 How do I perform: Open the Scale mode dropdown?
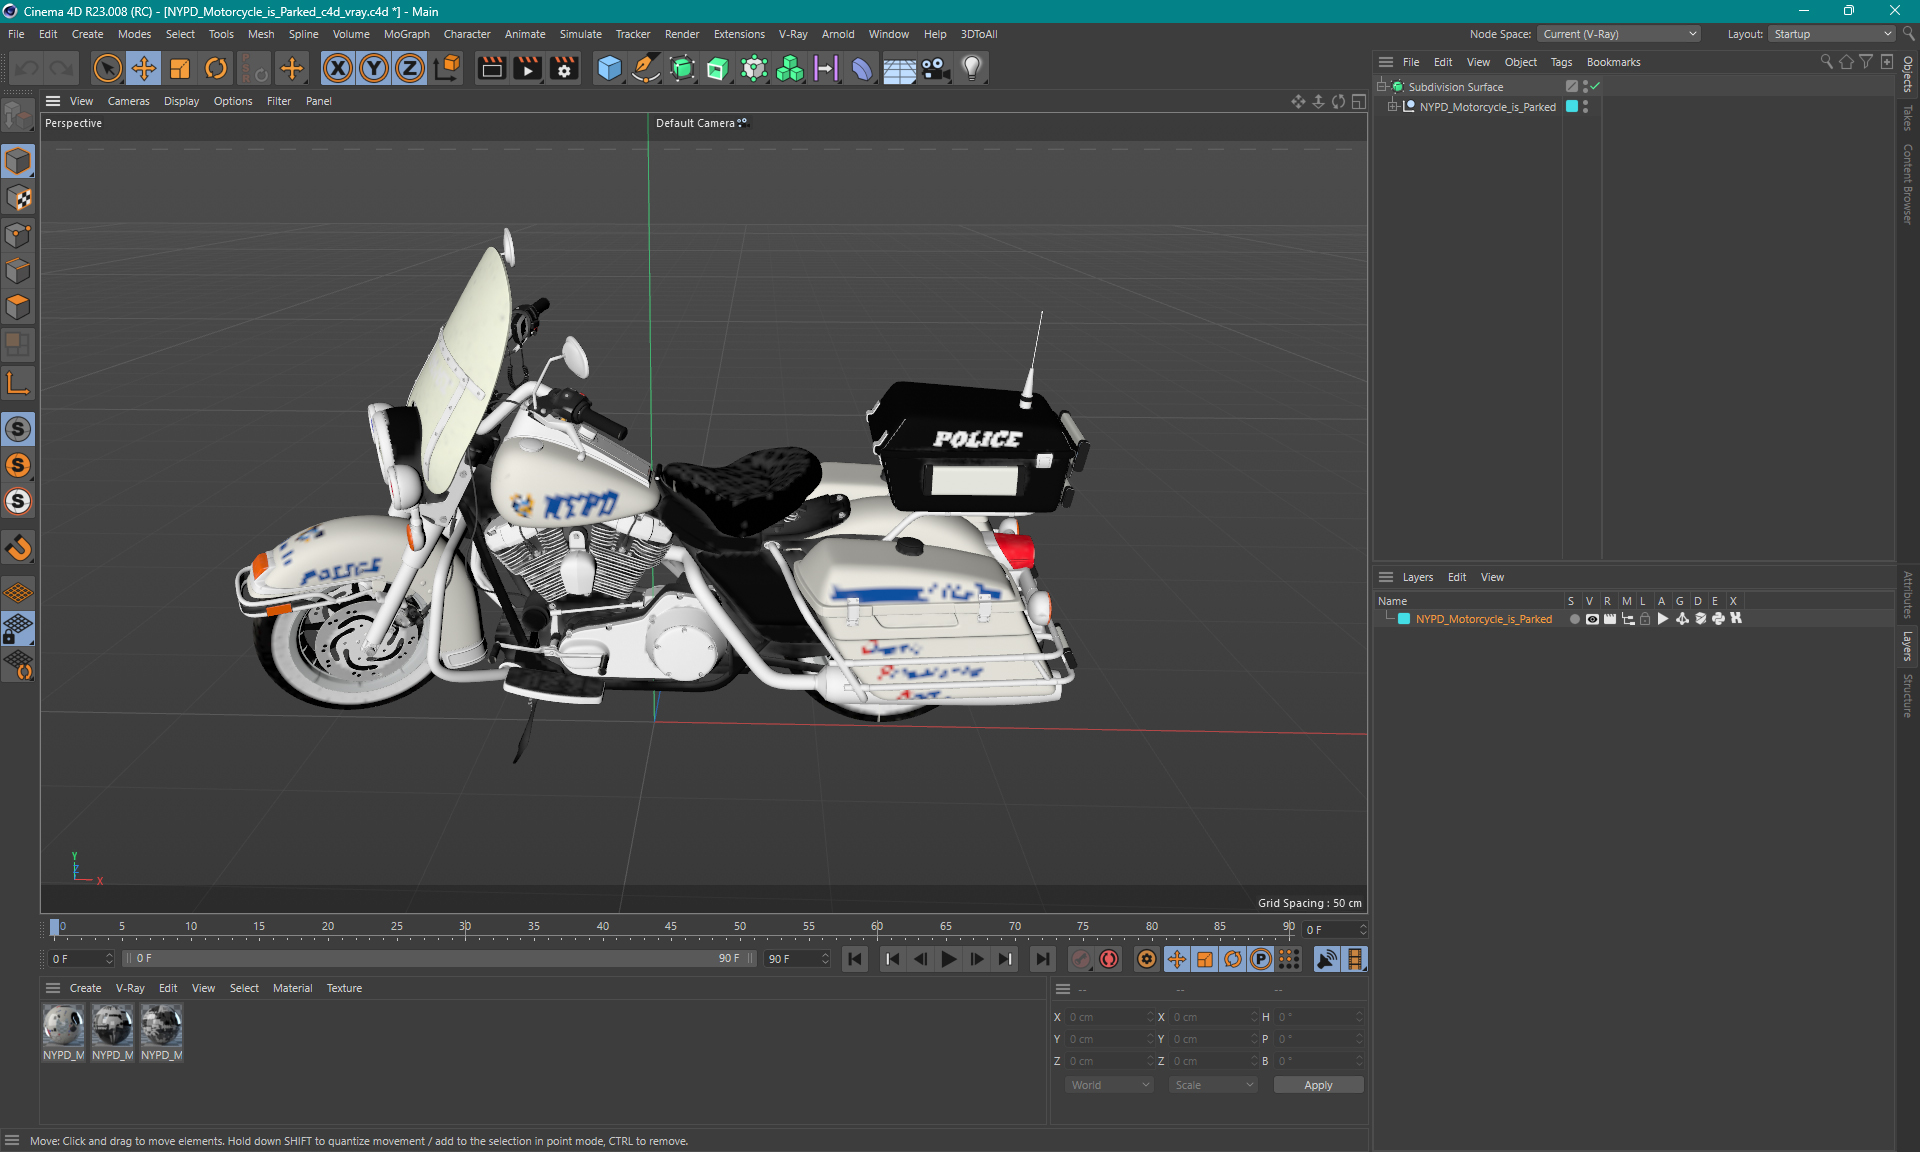pyautogui.click(x=1213, y=1085)
